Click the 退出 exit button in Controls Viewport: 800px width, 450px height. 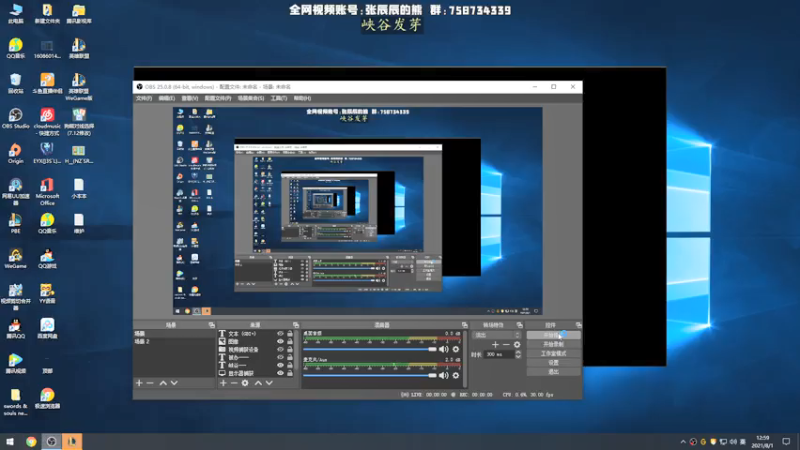(x=554, y=372)
